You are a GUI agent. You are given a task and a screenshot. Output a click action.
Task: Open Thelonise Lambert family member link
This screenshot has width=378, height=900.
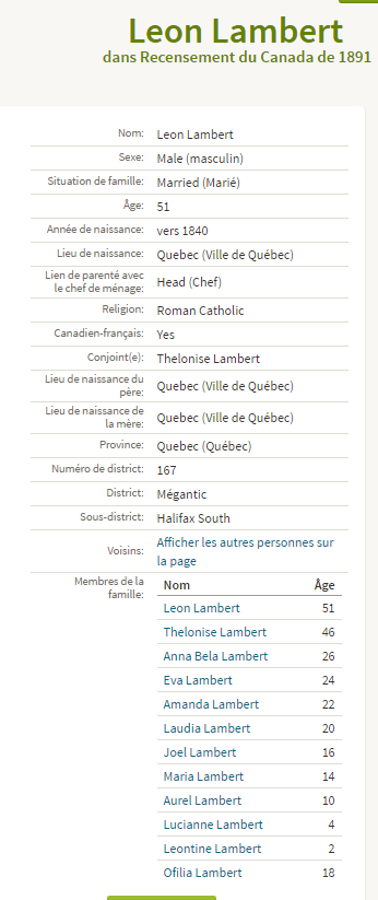tap(215, 632)
